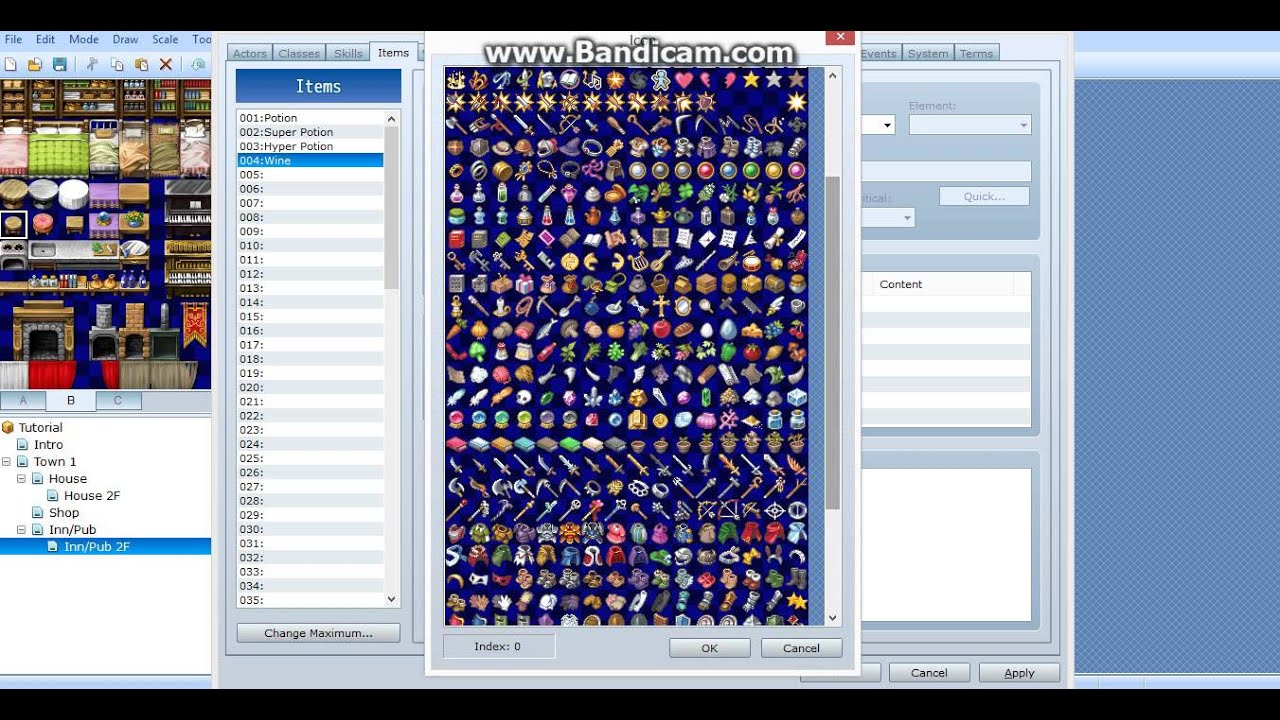Pick the golden cross icon
Image resolution: width=1280 pixels, height=720 pixels.
tap(661, 306)
